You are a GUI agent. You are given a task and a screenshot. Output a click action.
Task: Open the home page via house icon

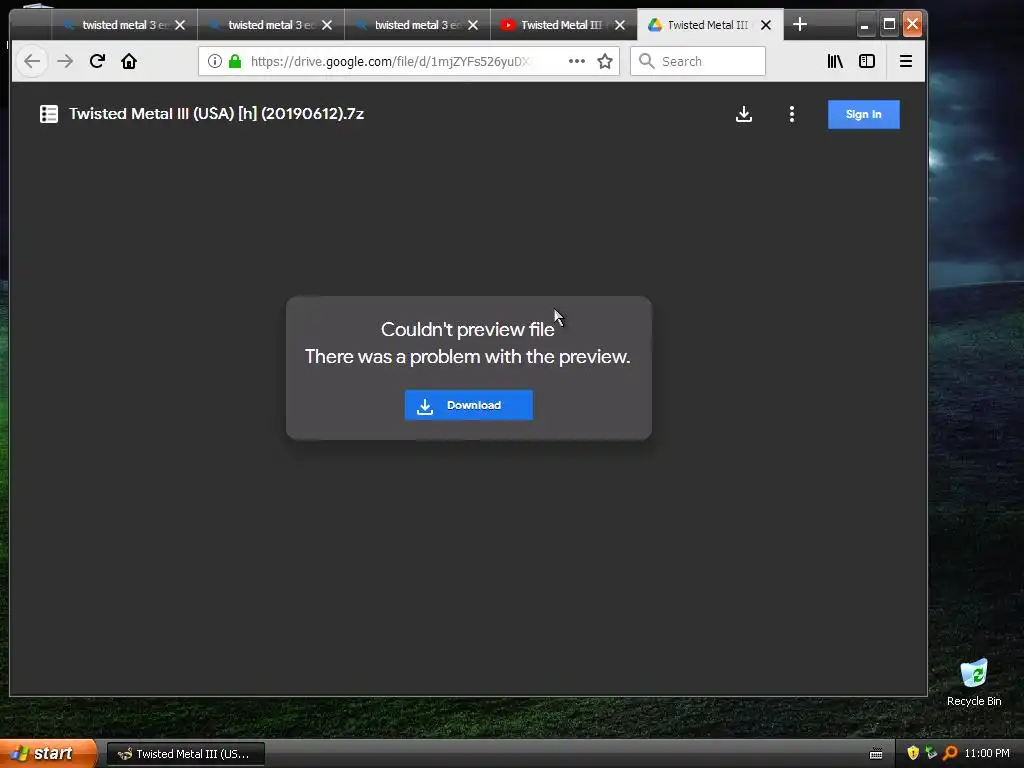(129, 61)
